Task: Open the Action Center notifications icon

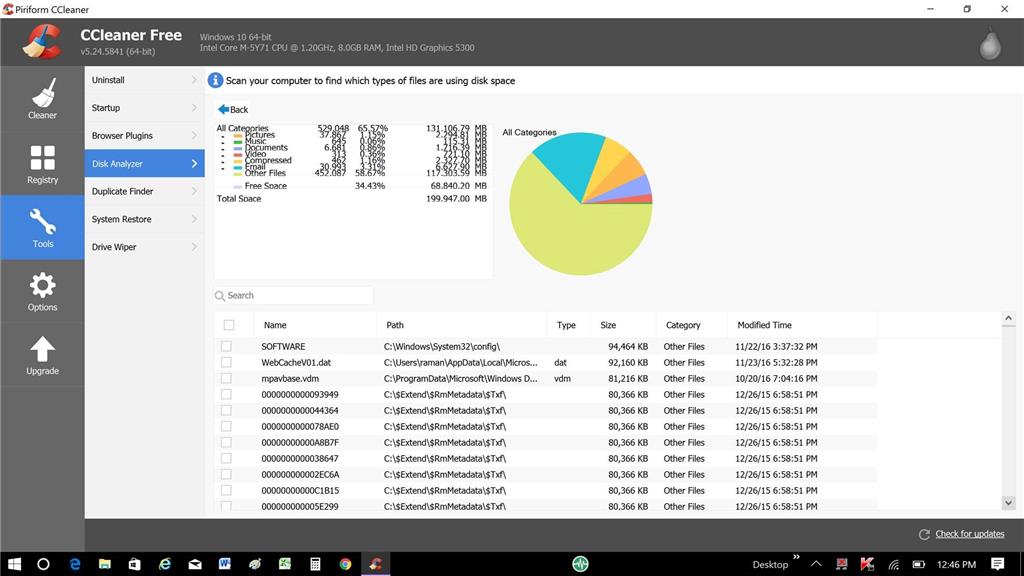Action: (x=997, y=564)
